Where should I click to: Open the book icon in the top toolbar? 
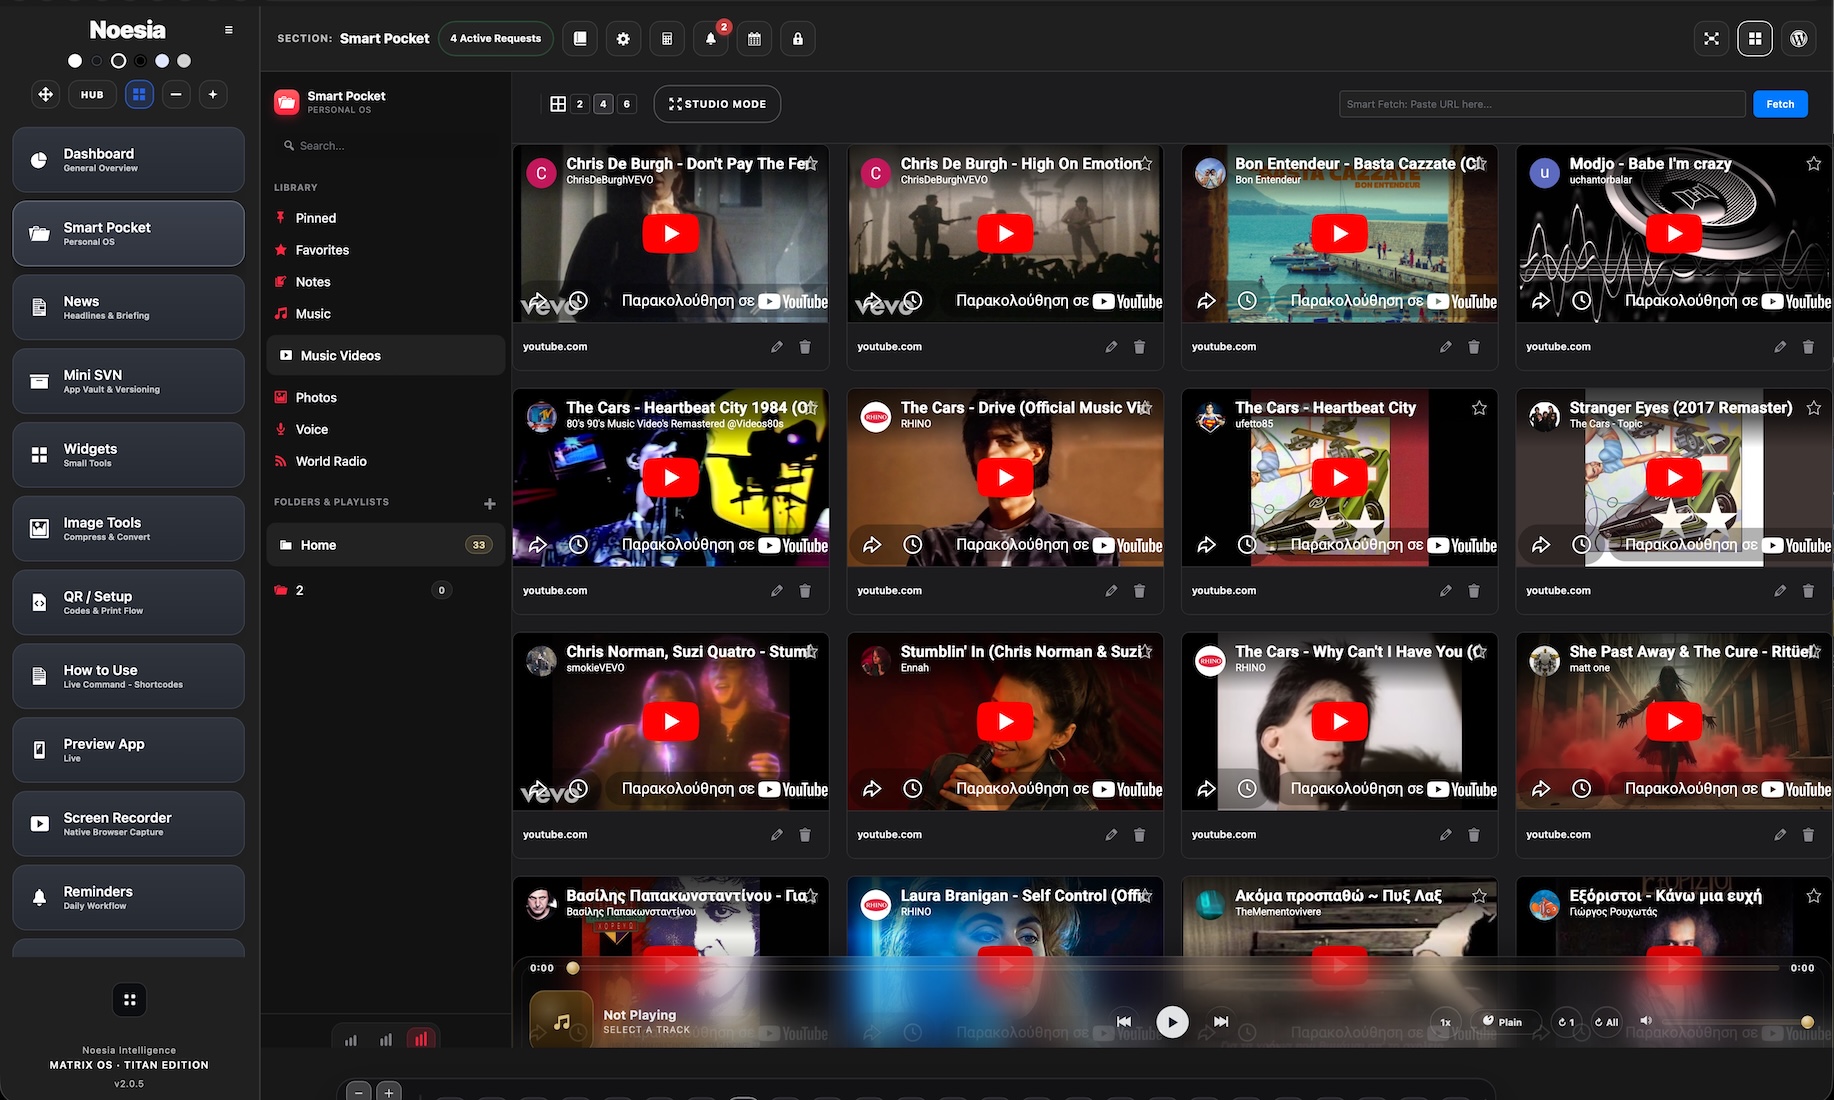(x=580, y=39)
